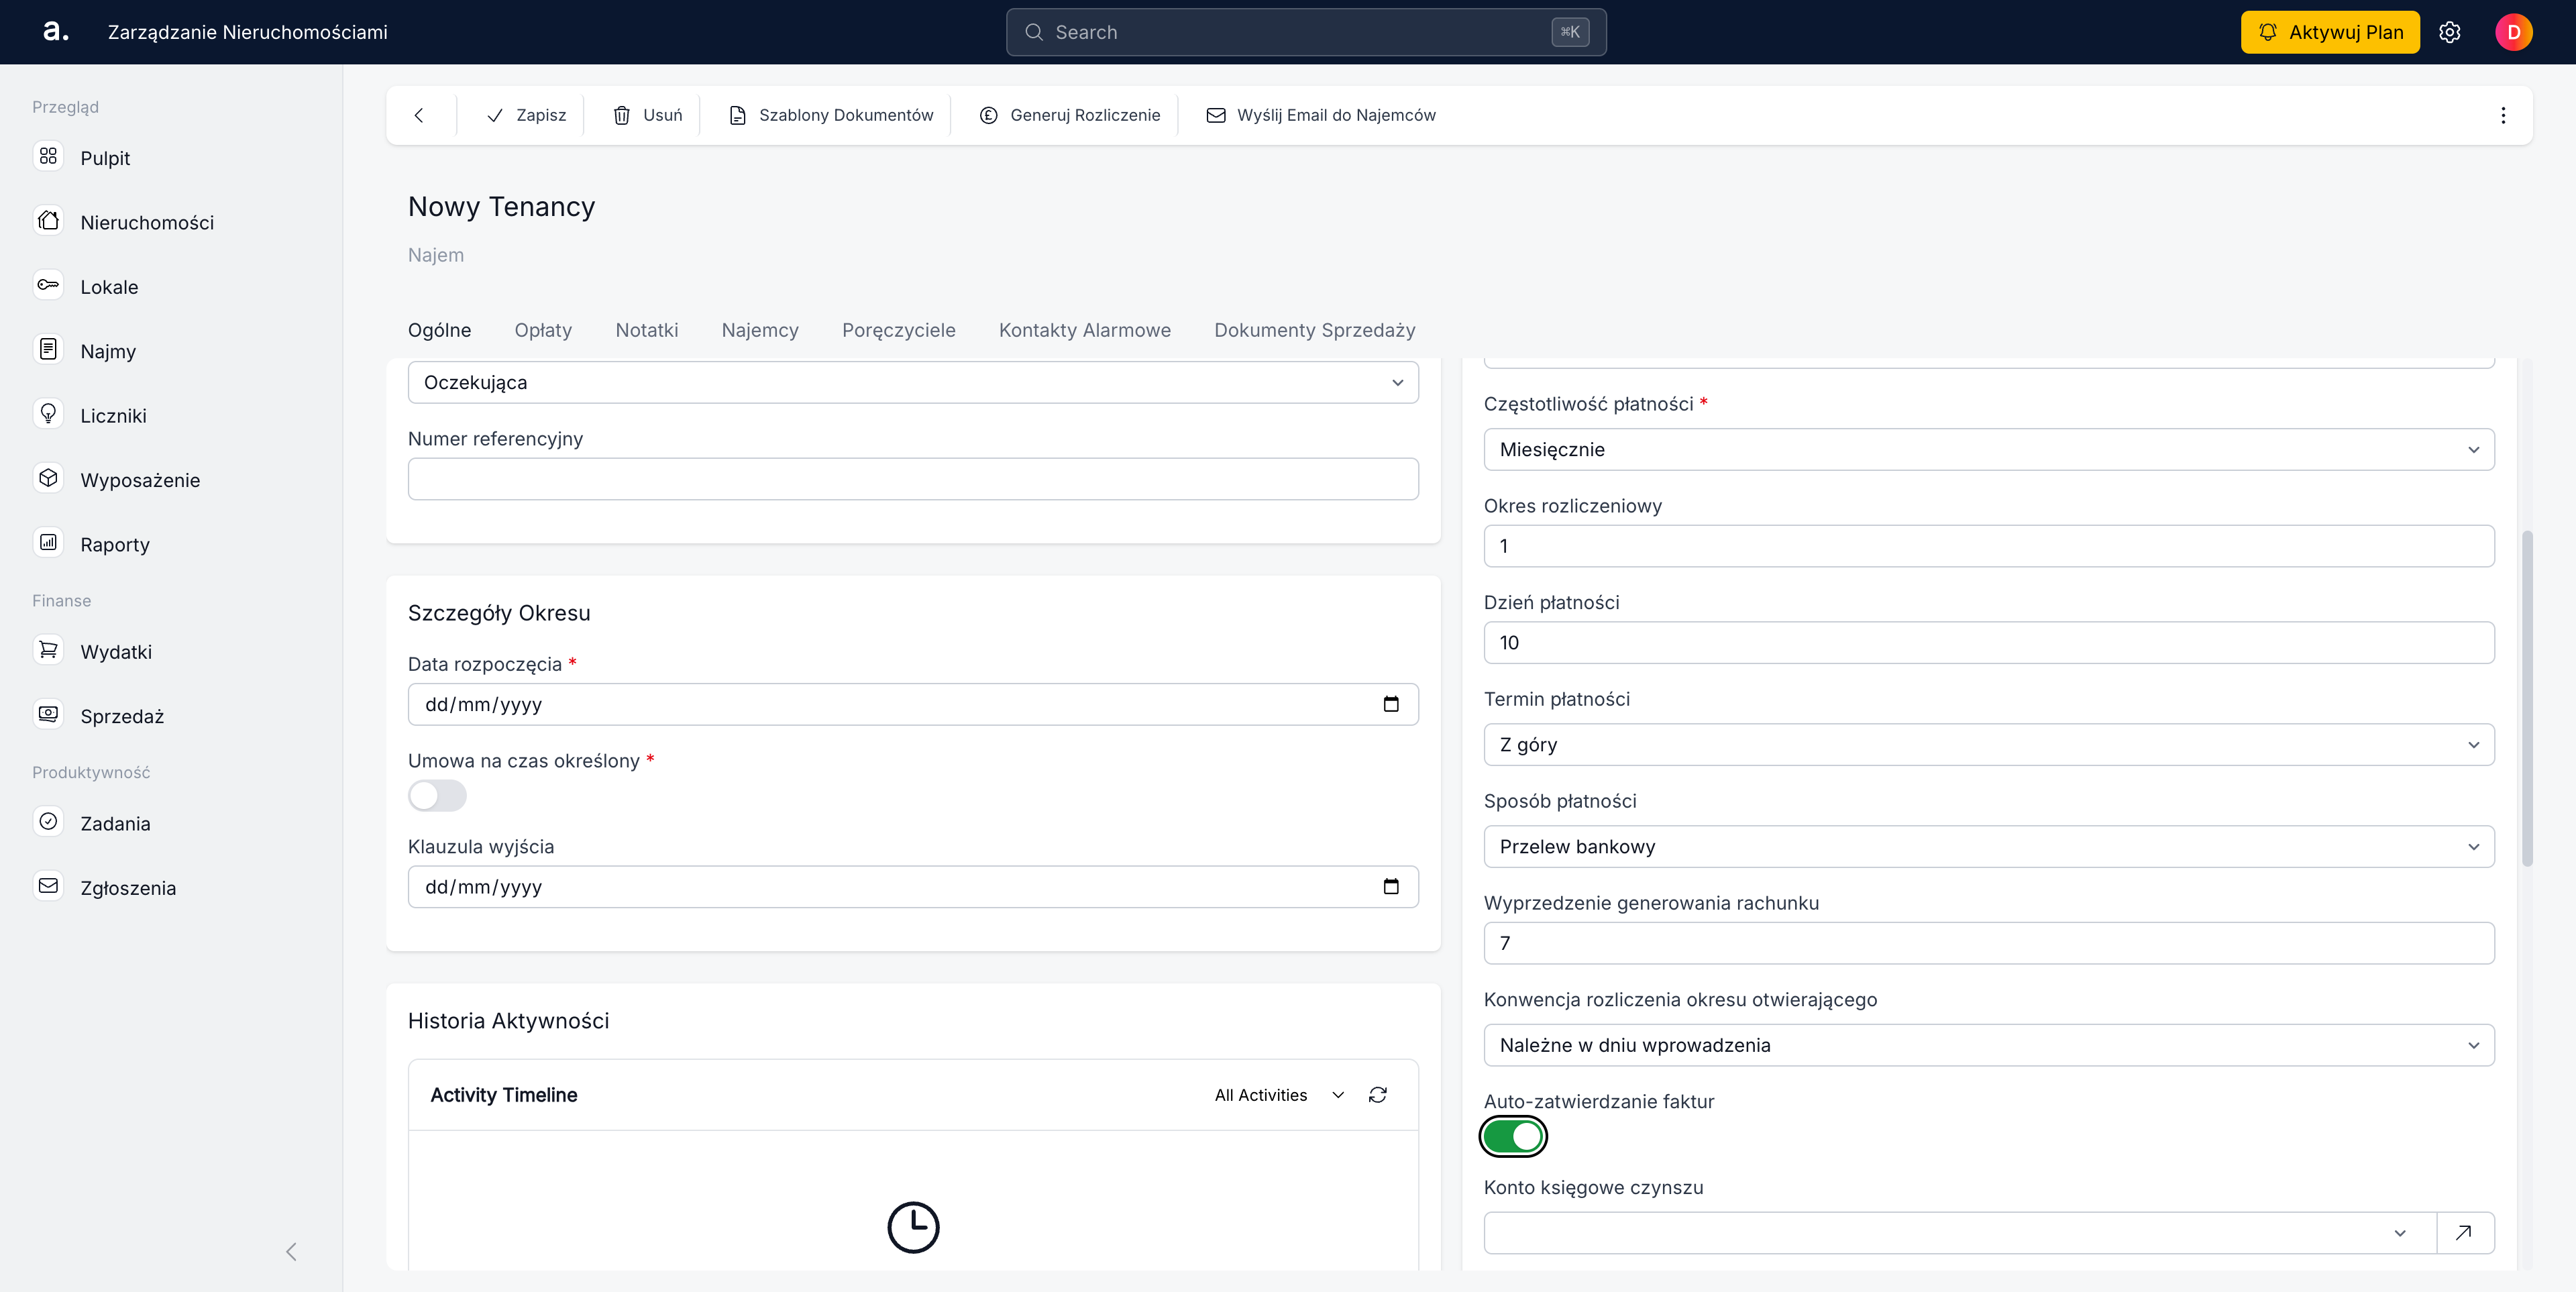Open All Activities filter dropdown
Viewport: 2576px width, 1292px height.
(1279, 1095)
